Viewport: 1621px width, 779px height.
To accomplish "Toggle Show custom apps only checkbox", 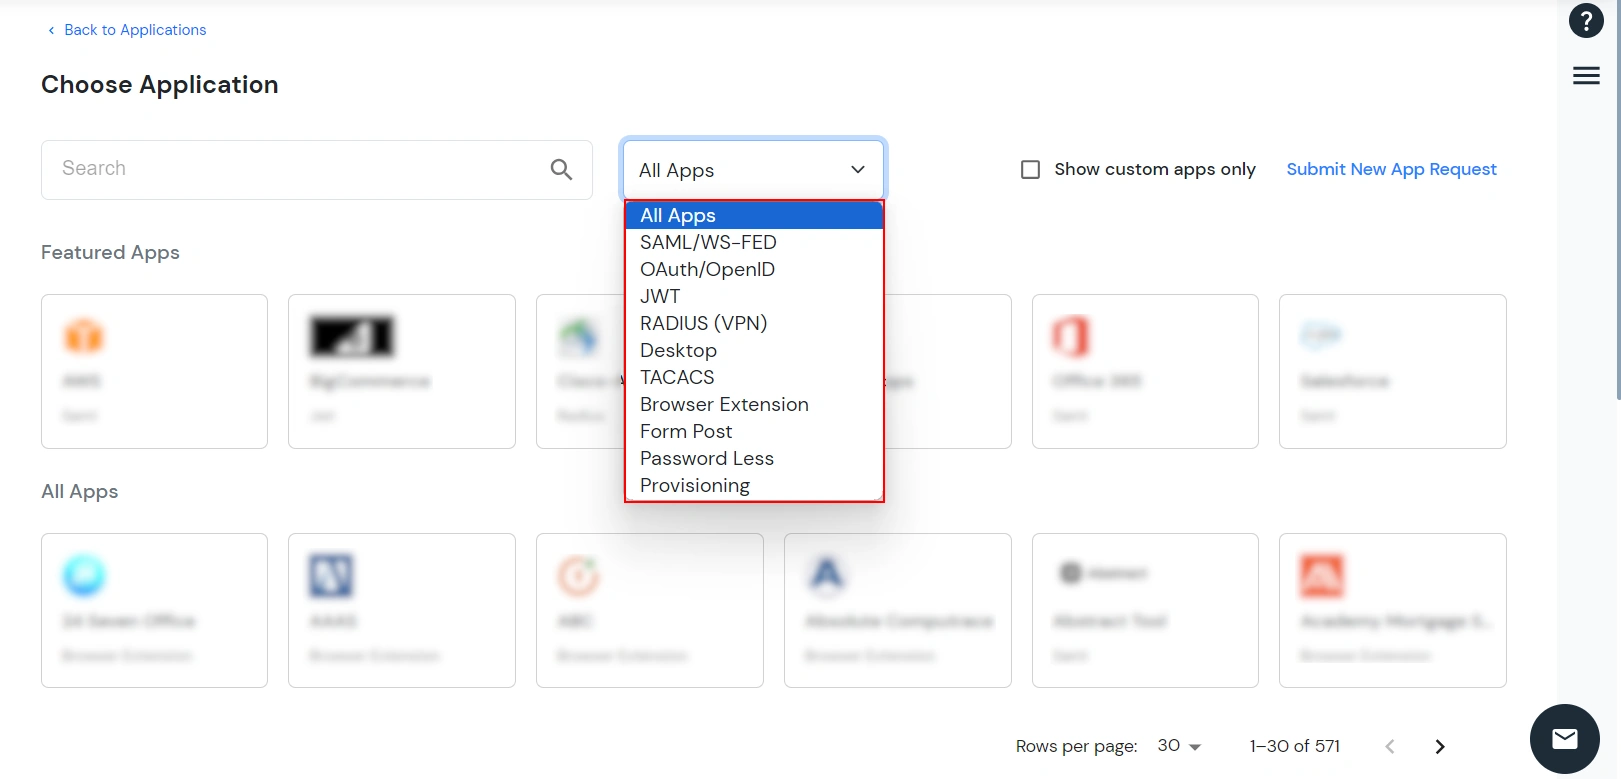I will tap(1030, 170).
